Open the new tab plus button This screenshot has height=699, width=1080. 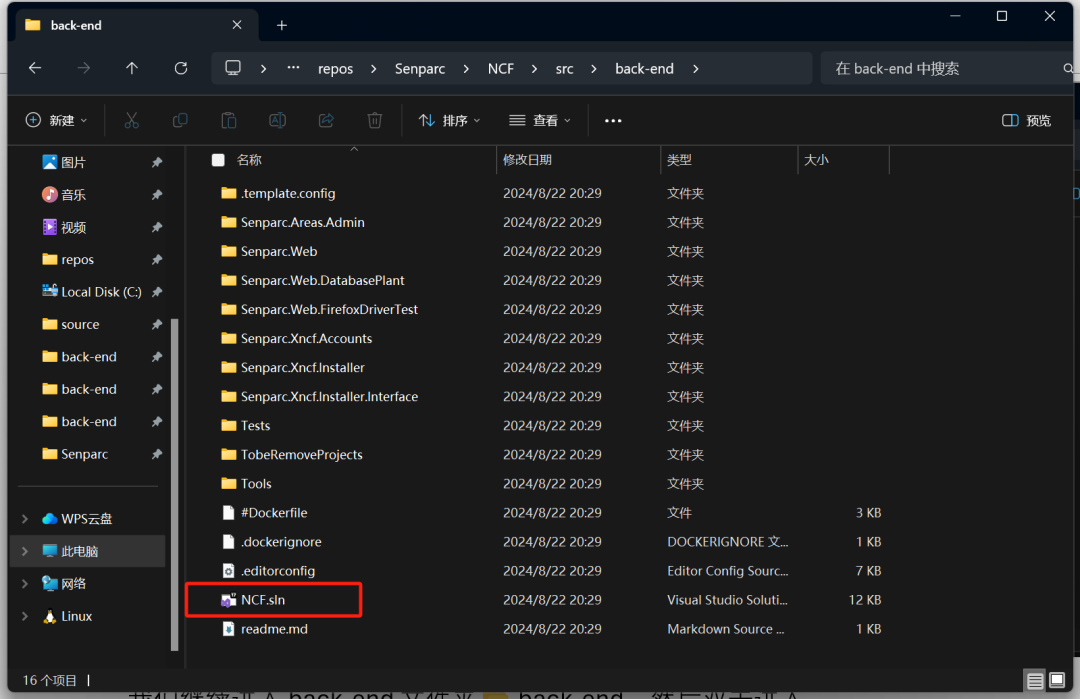pos(282,25)
